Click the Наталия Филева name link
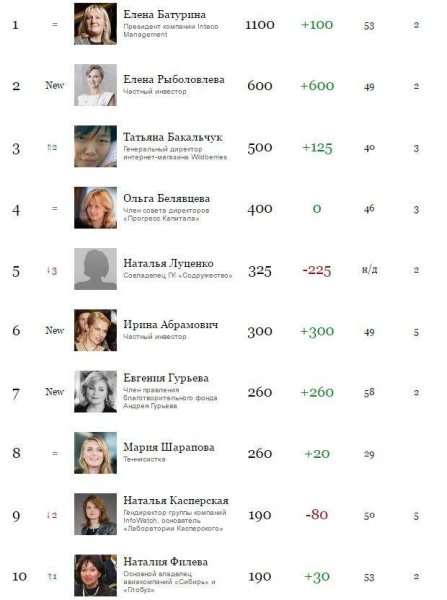447x600 pixels. point(165,562)
